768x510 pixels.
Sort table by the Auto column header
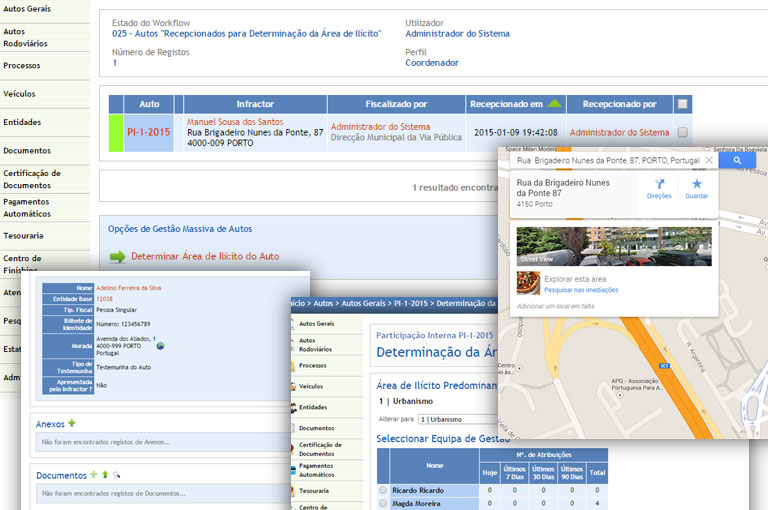(149, 104)
